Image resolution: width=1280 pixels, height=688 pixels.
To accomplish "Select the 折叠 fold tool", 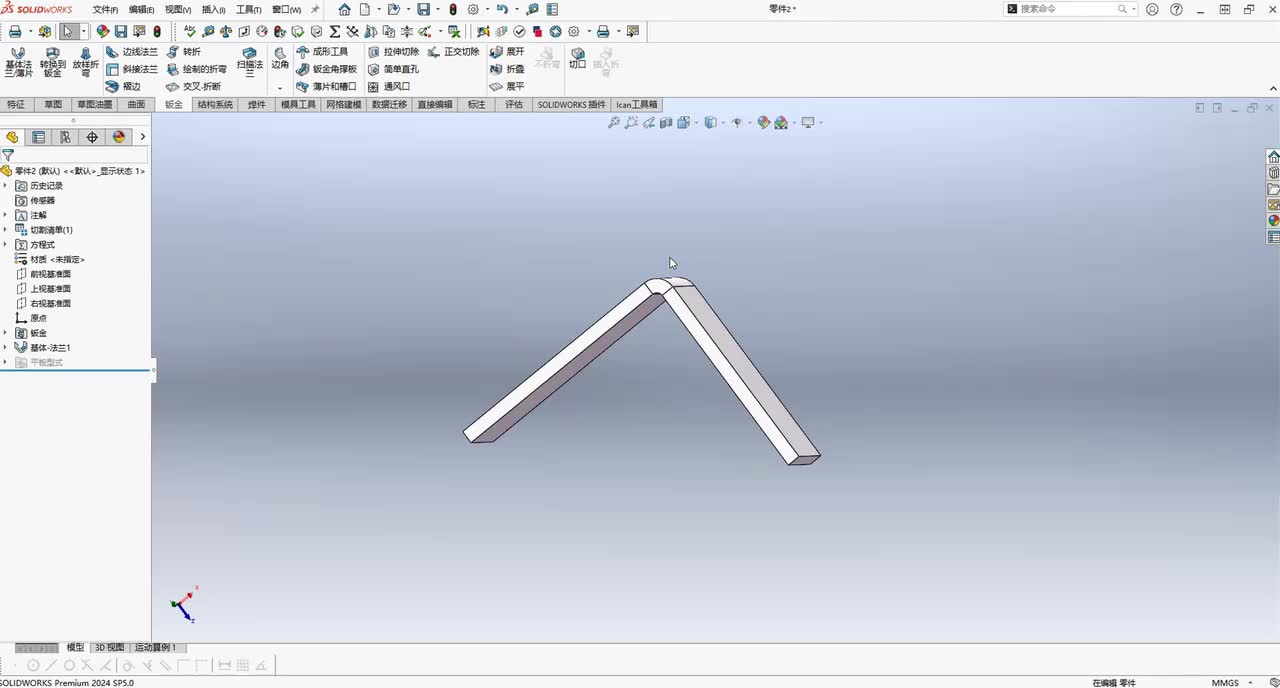I will (x=507, y=69).
